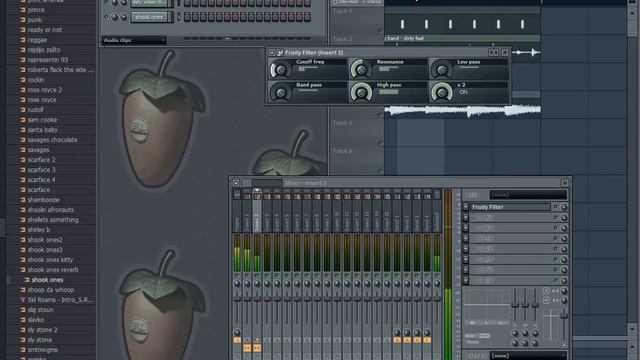Select 'shook ones' sample in browser
This screenshot has width=640, height=360.
tap(47, 280)
